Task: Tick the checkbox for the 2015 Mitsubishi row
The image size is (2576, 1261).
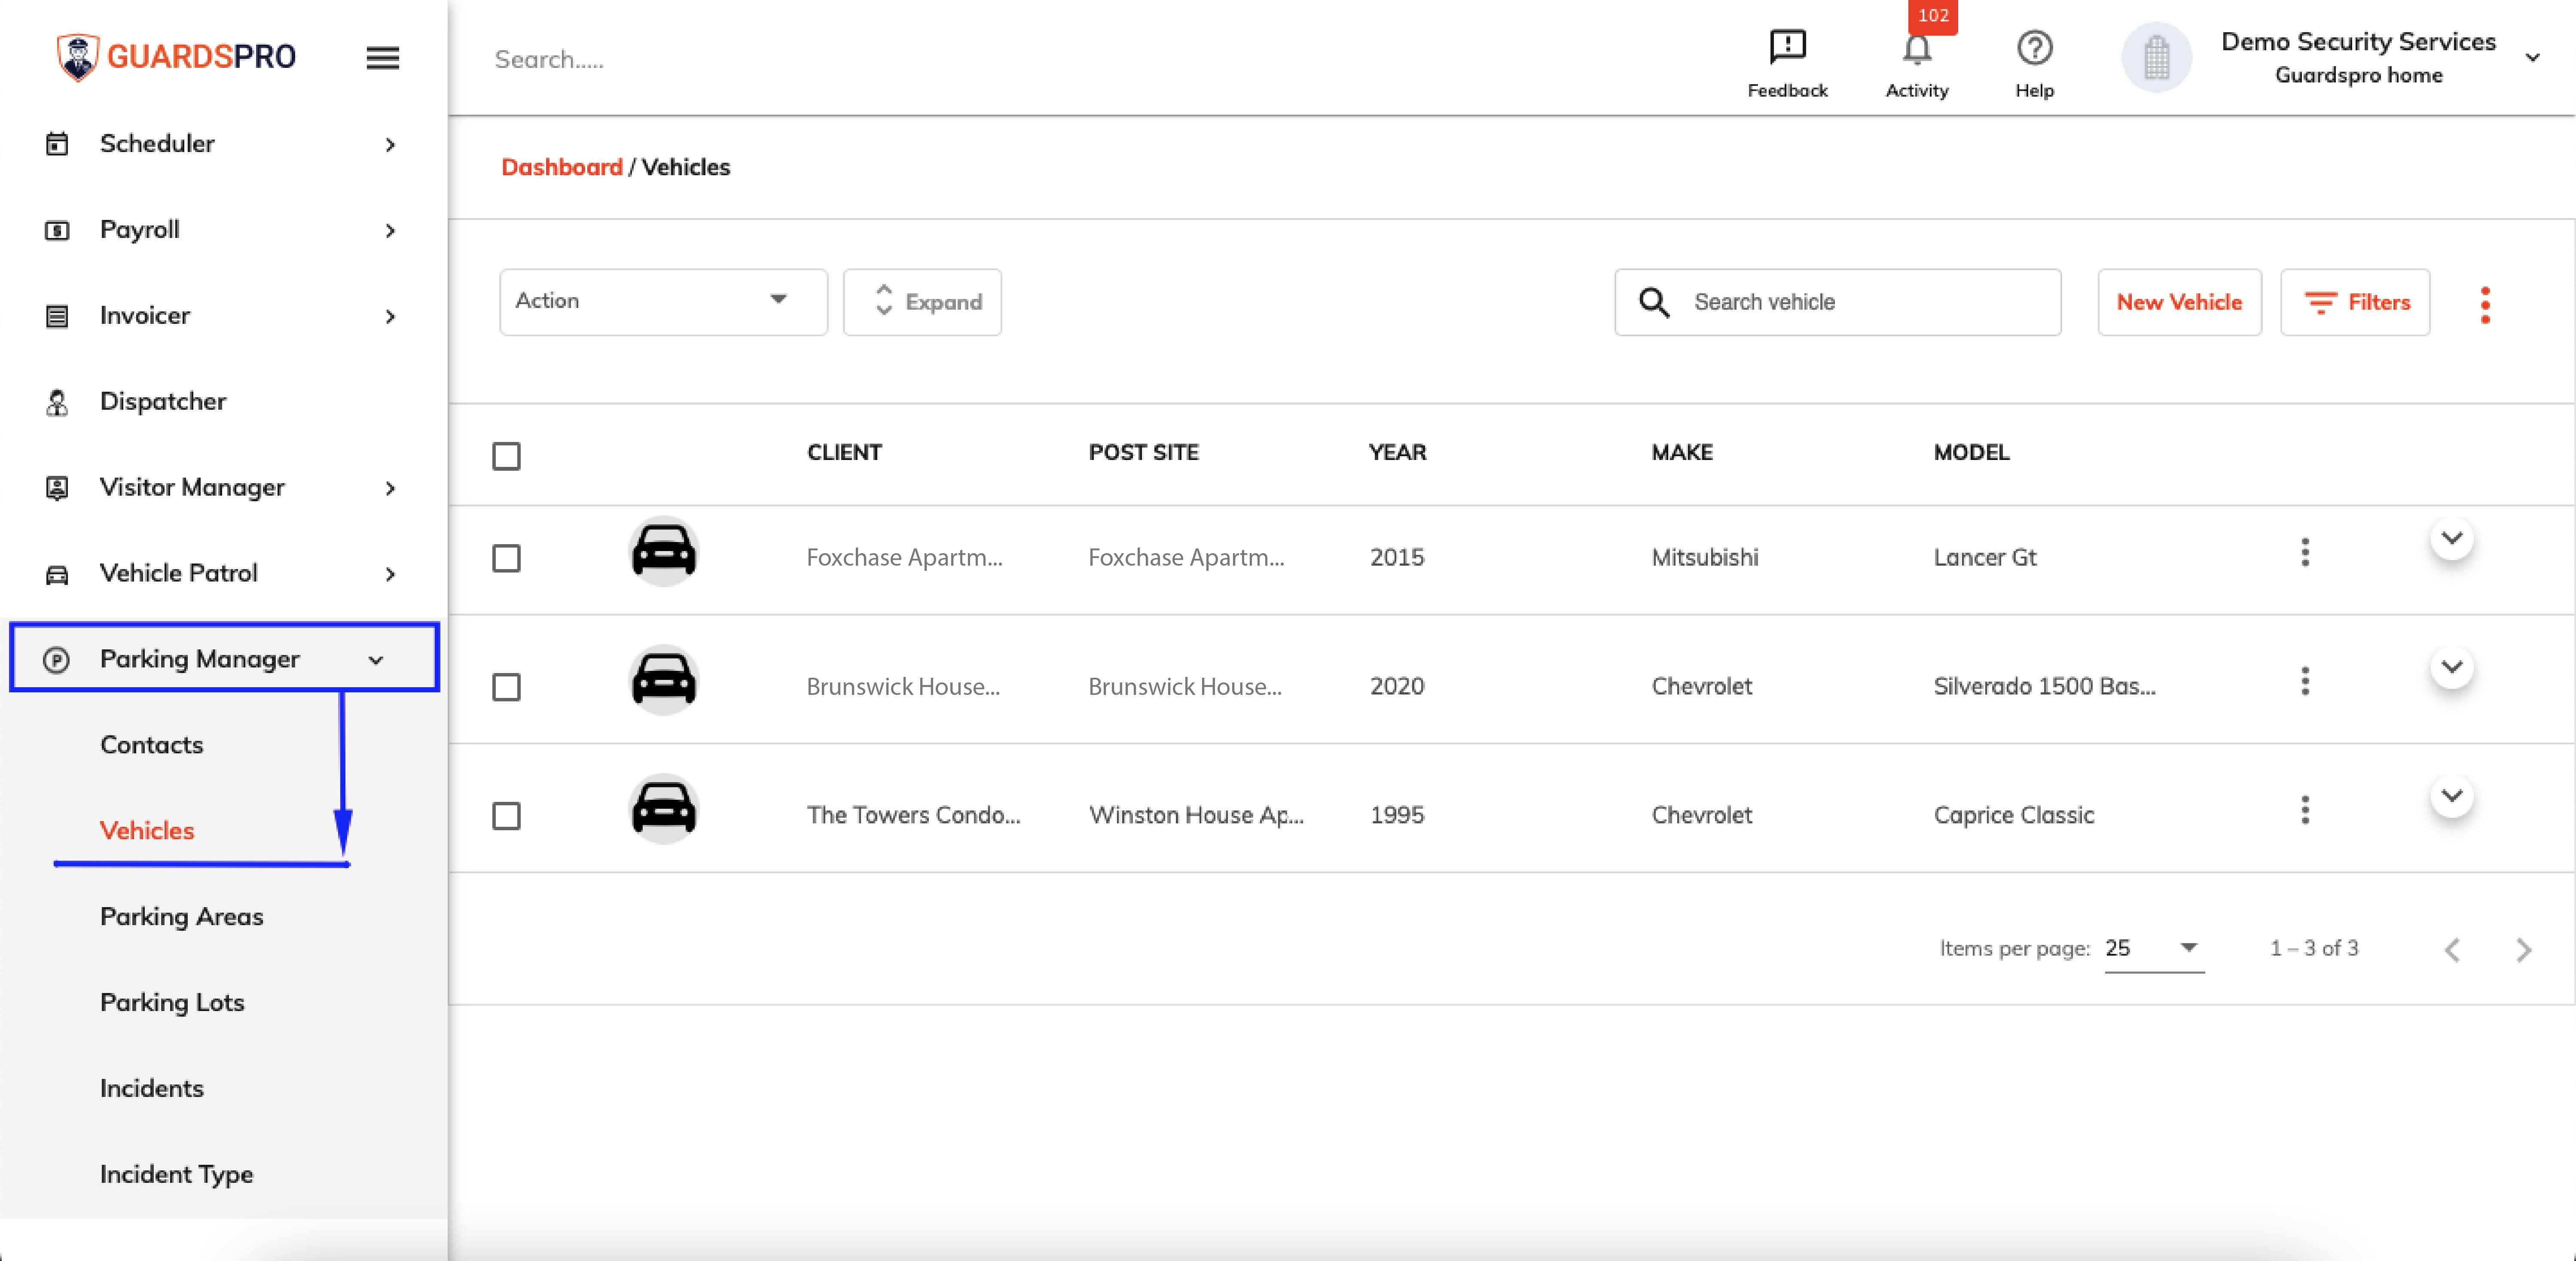Action: [x=506, y=558]
